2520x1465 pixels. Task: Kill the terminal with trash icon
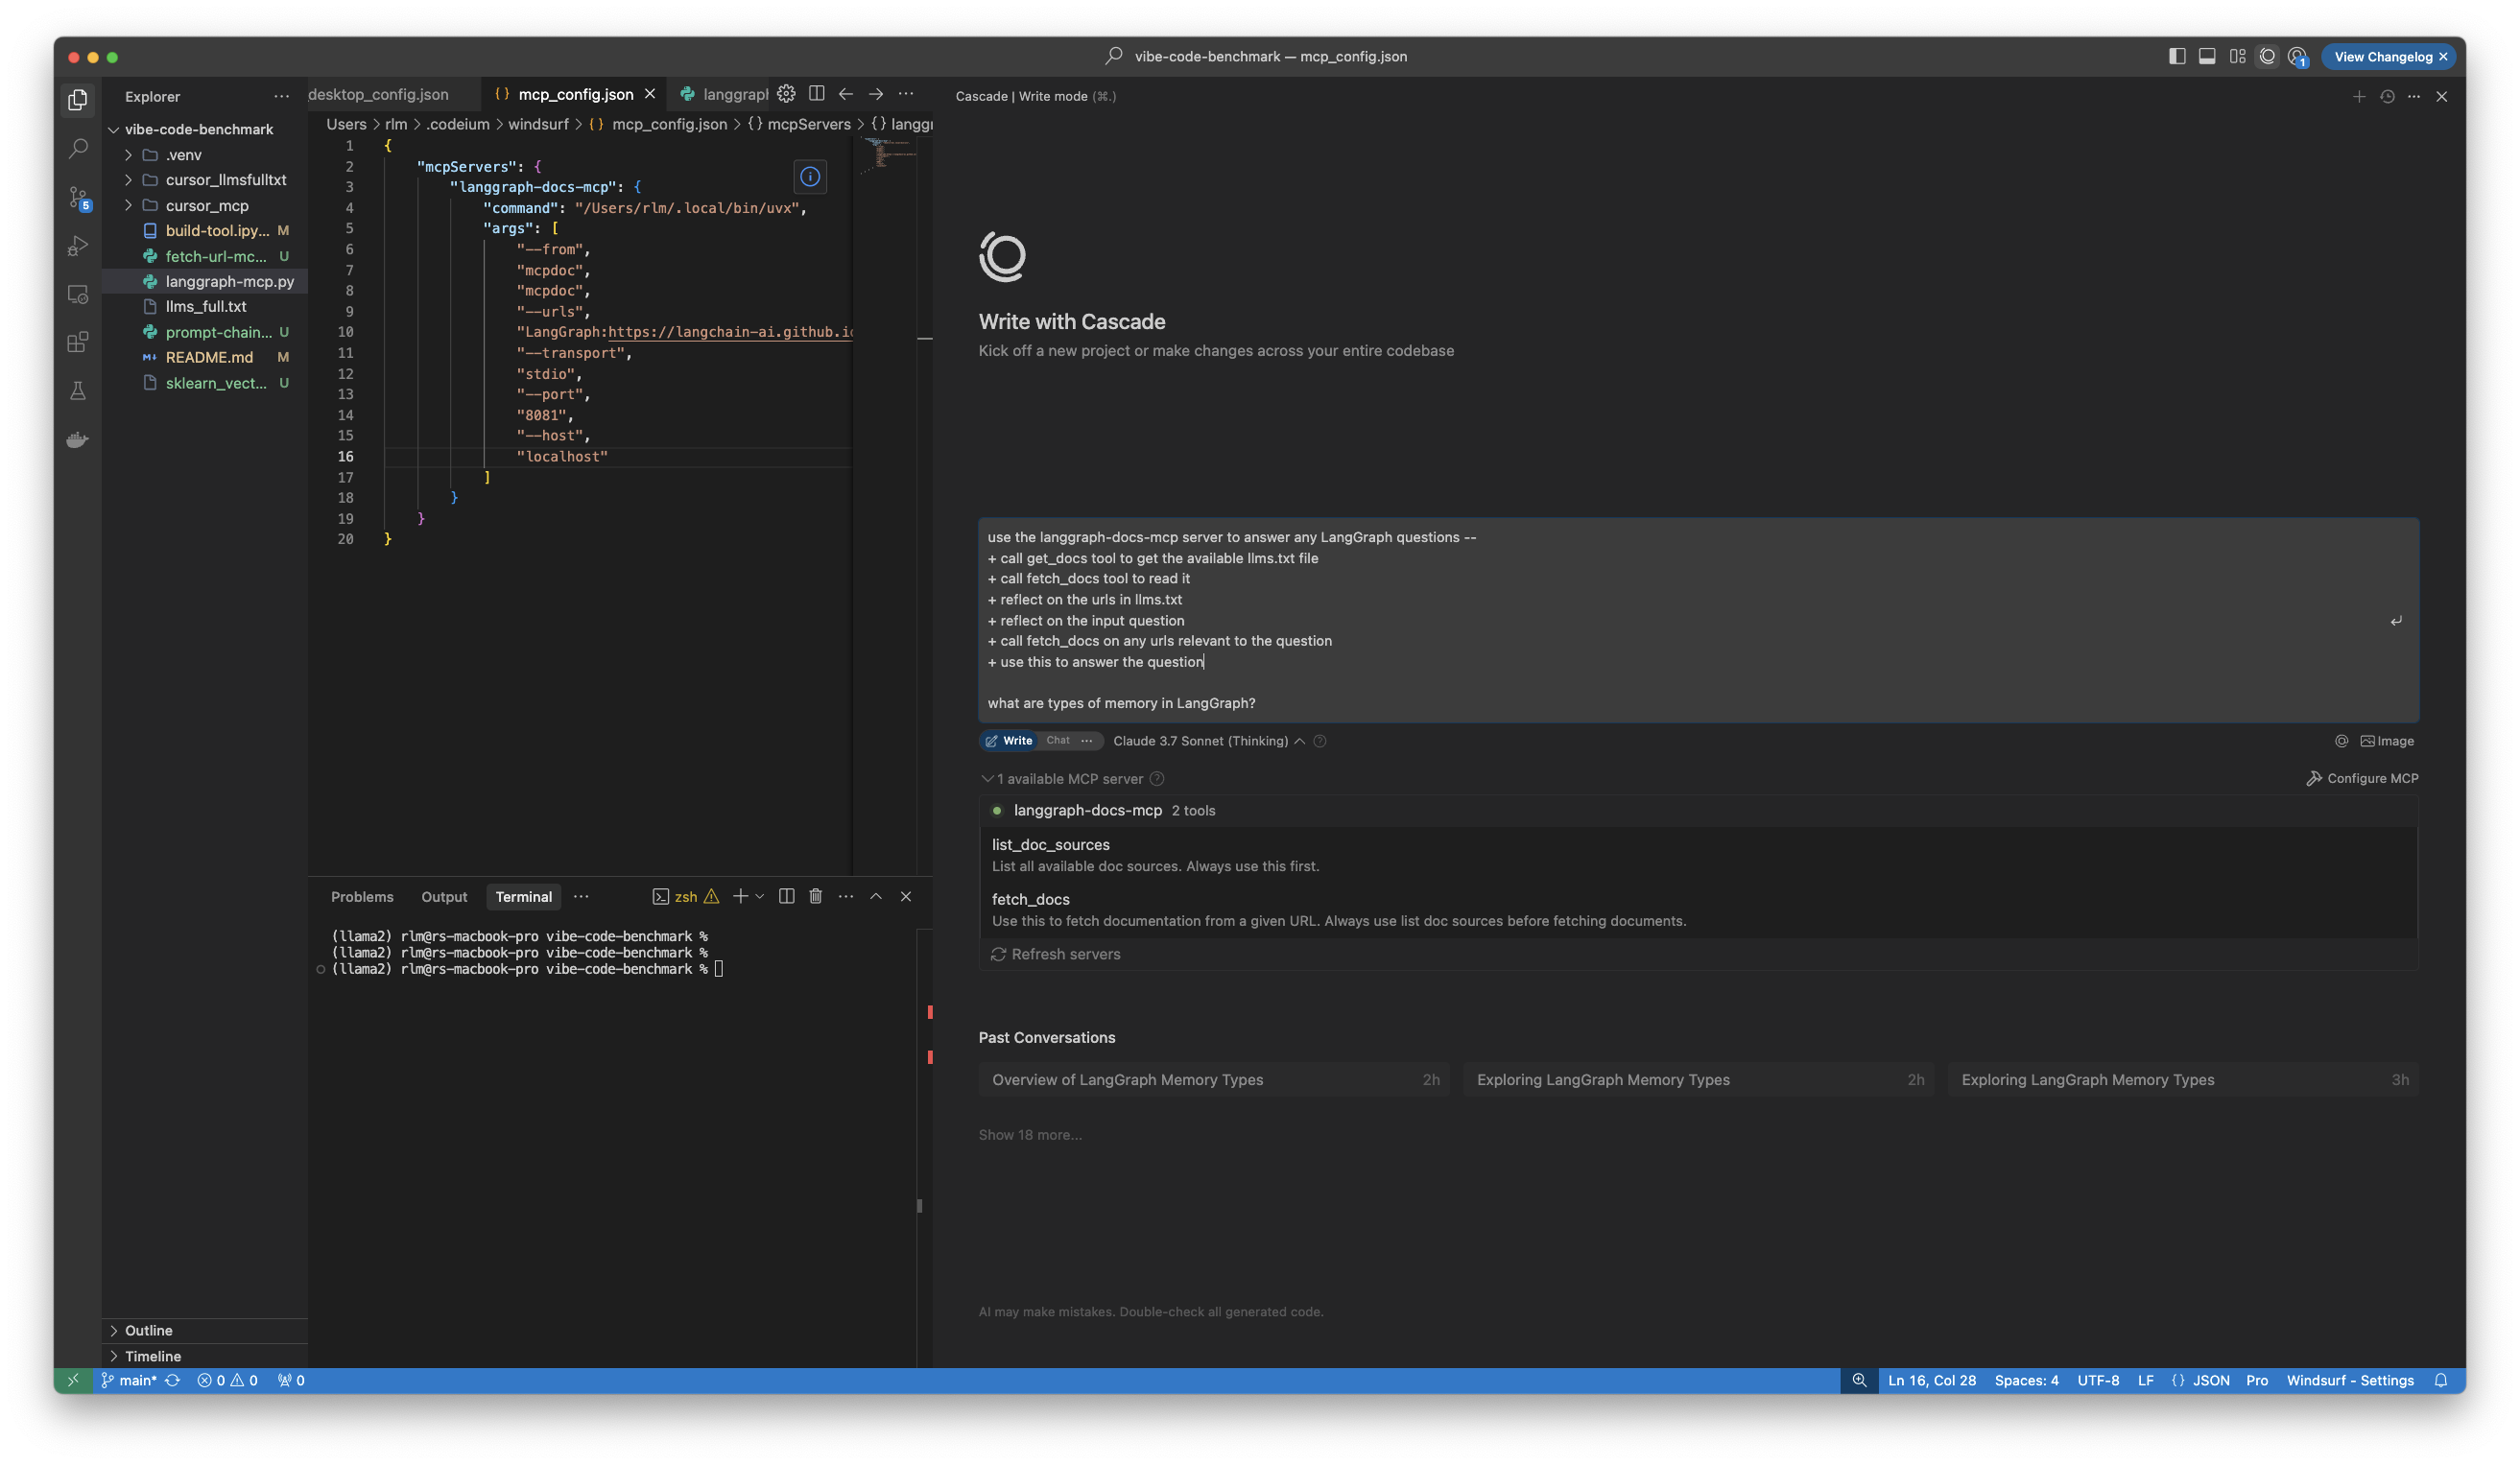(815, 896)
